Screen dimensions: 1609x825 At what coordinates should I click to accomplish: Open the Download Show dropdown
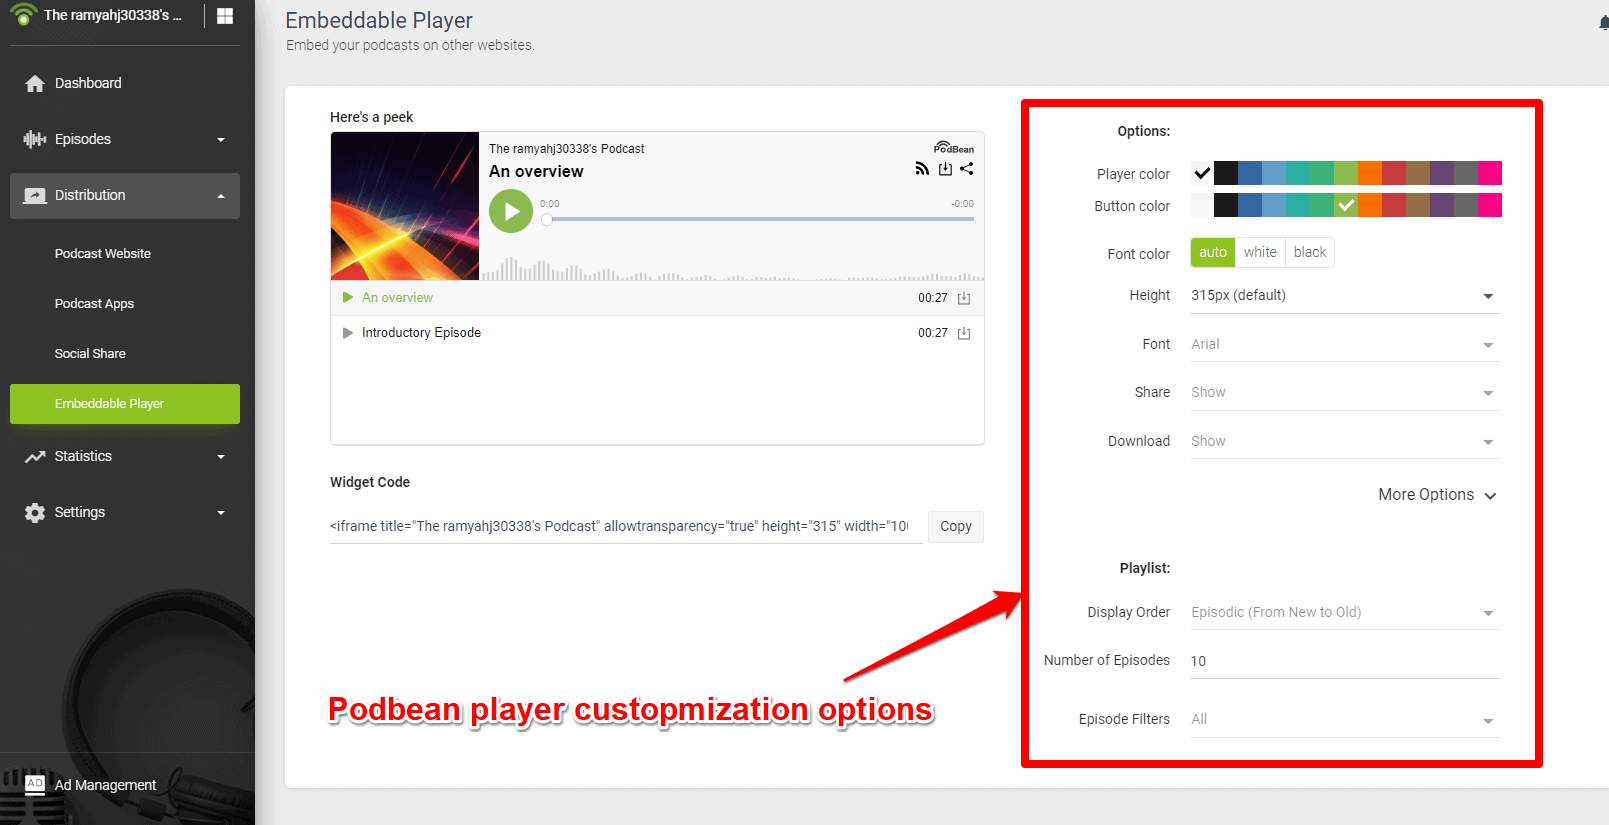(1345, 442)
